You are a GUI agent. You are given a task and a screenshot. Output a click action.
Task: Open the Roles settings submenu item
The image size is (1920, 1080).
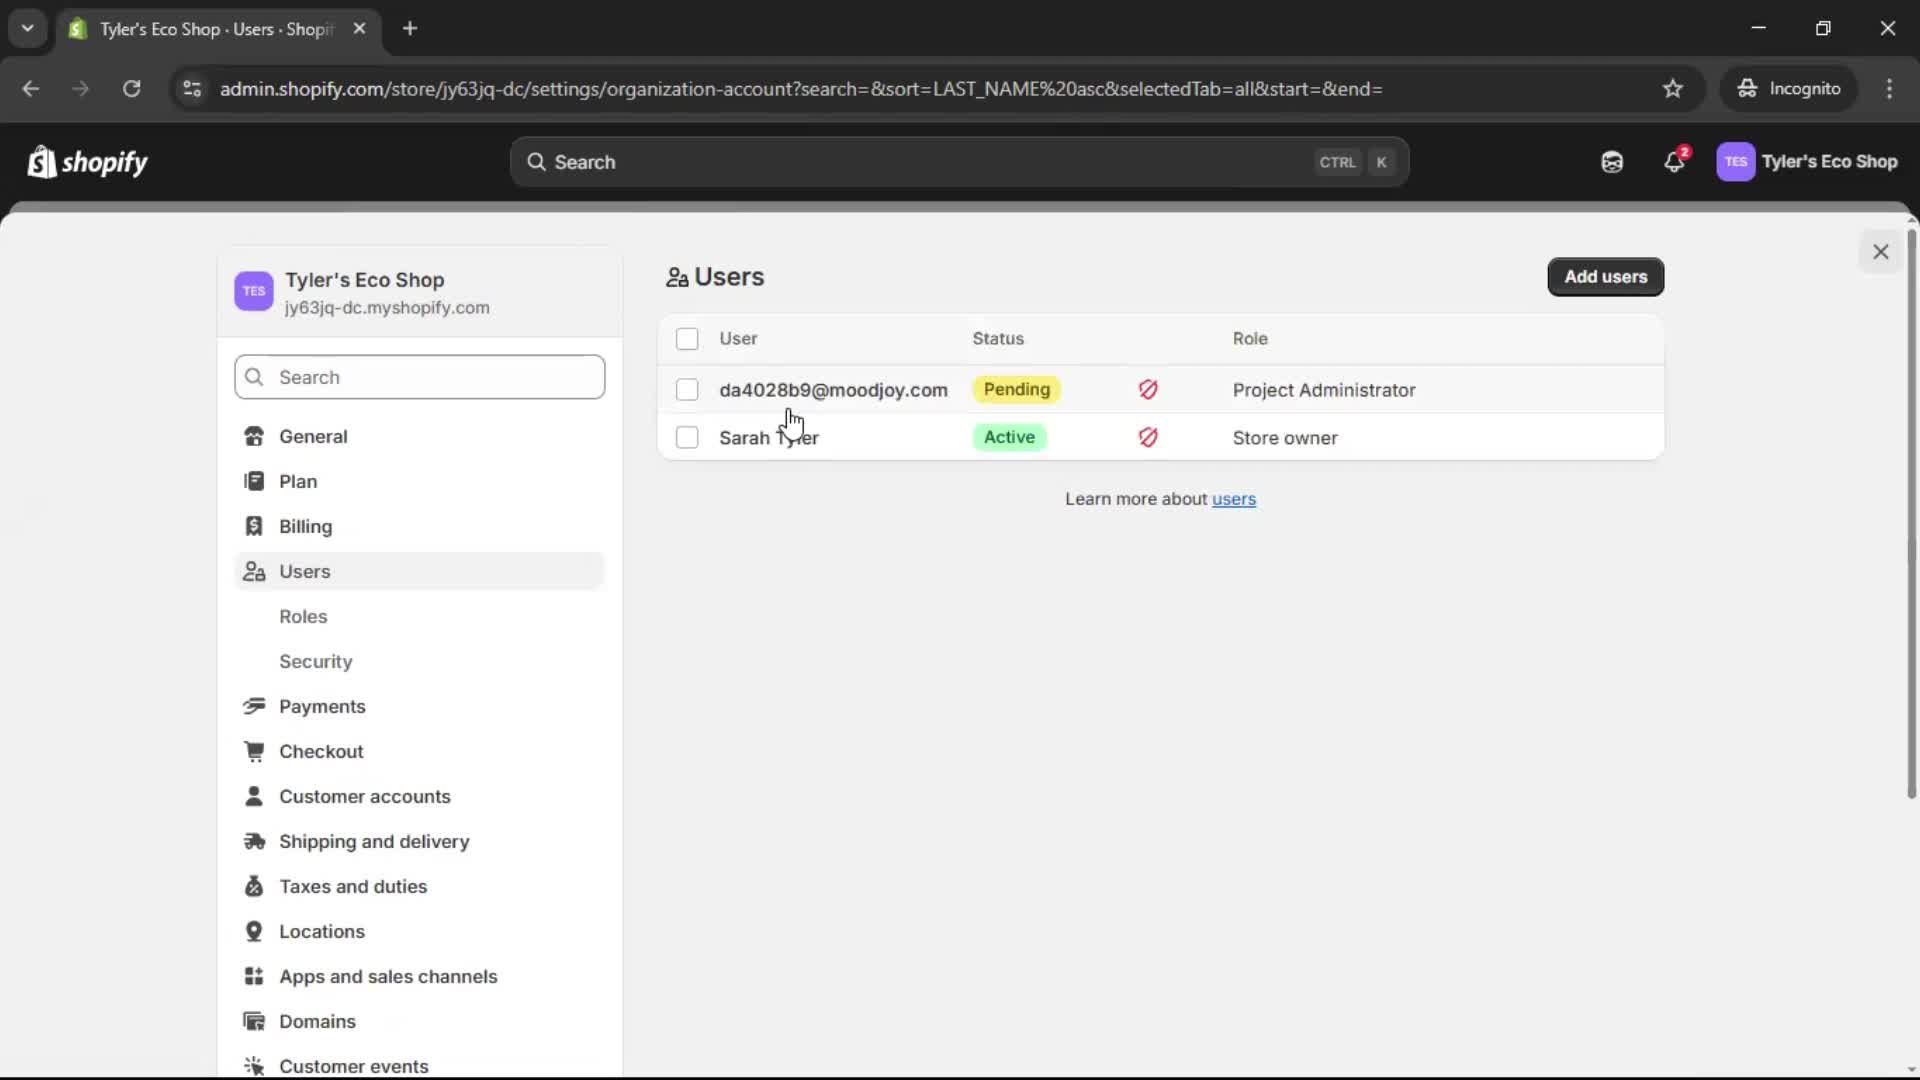(303, 616)
